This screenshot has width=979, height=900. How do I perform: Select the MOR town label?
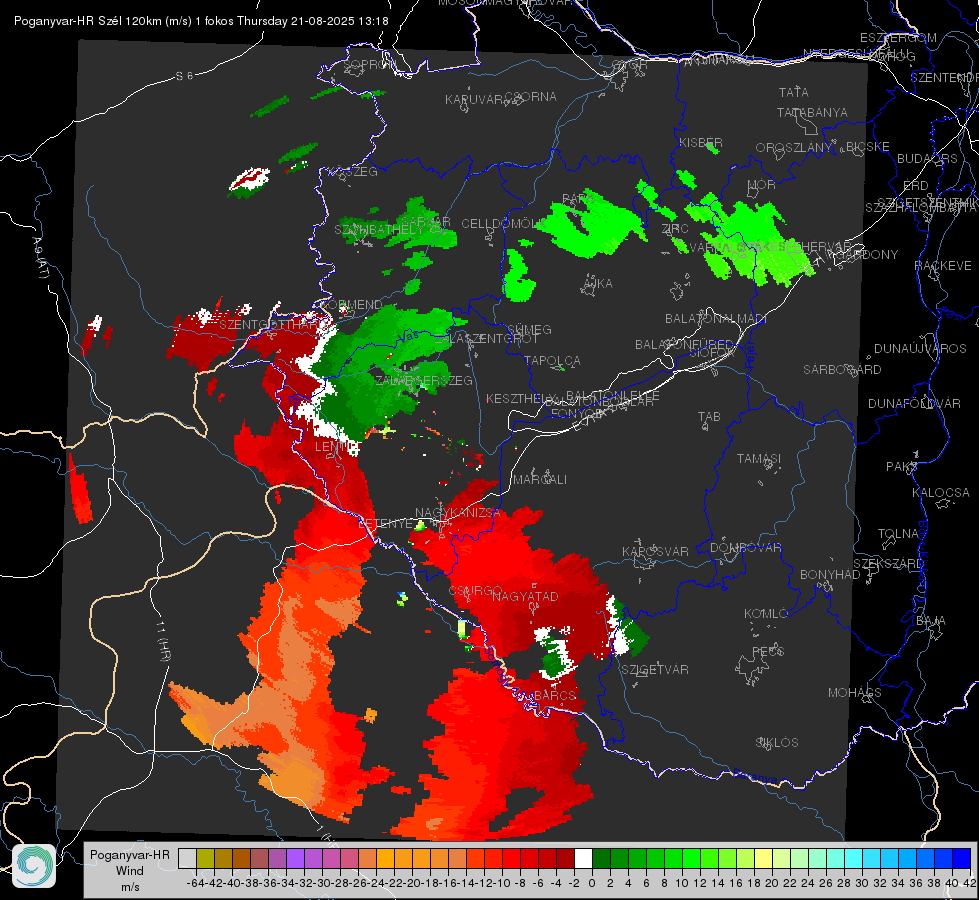(761, 185)
